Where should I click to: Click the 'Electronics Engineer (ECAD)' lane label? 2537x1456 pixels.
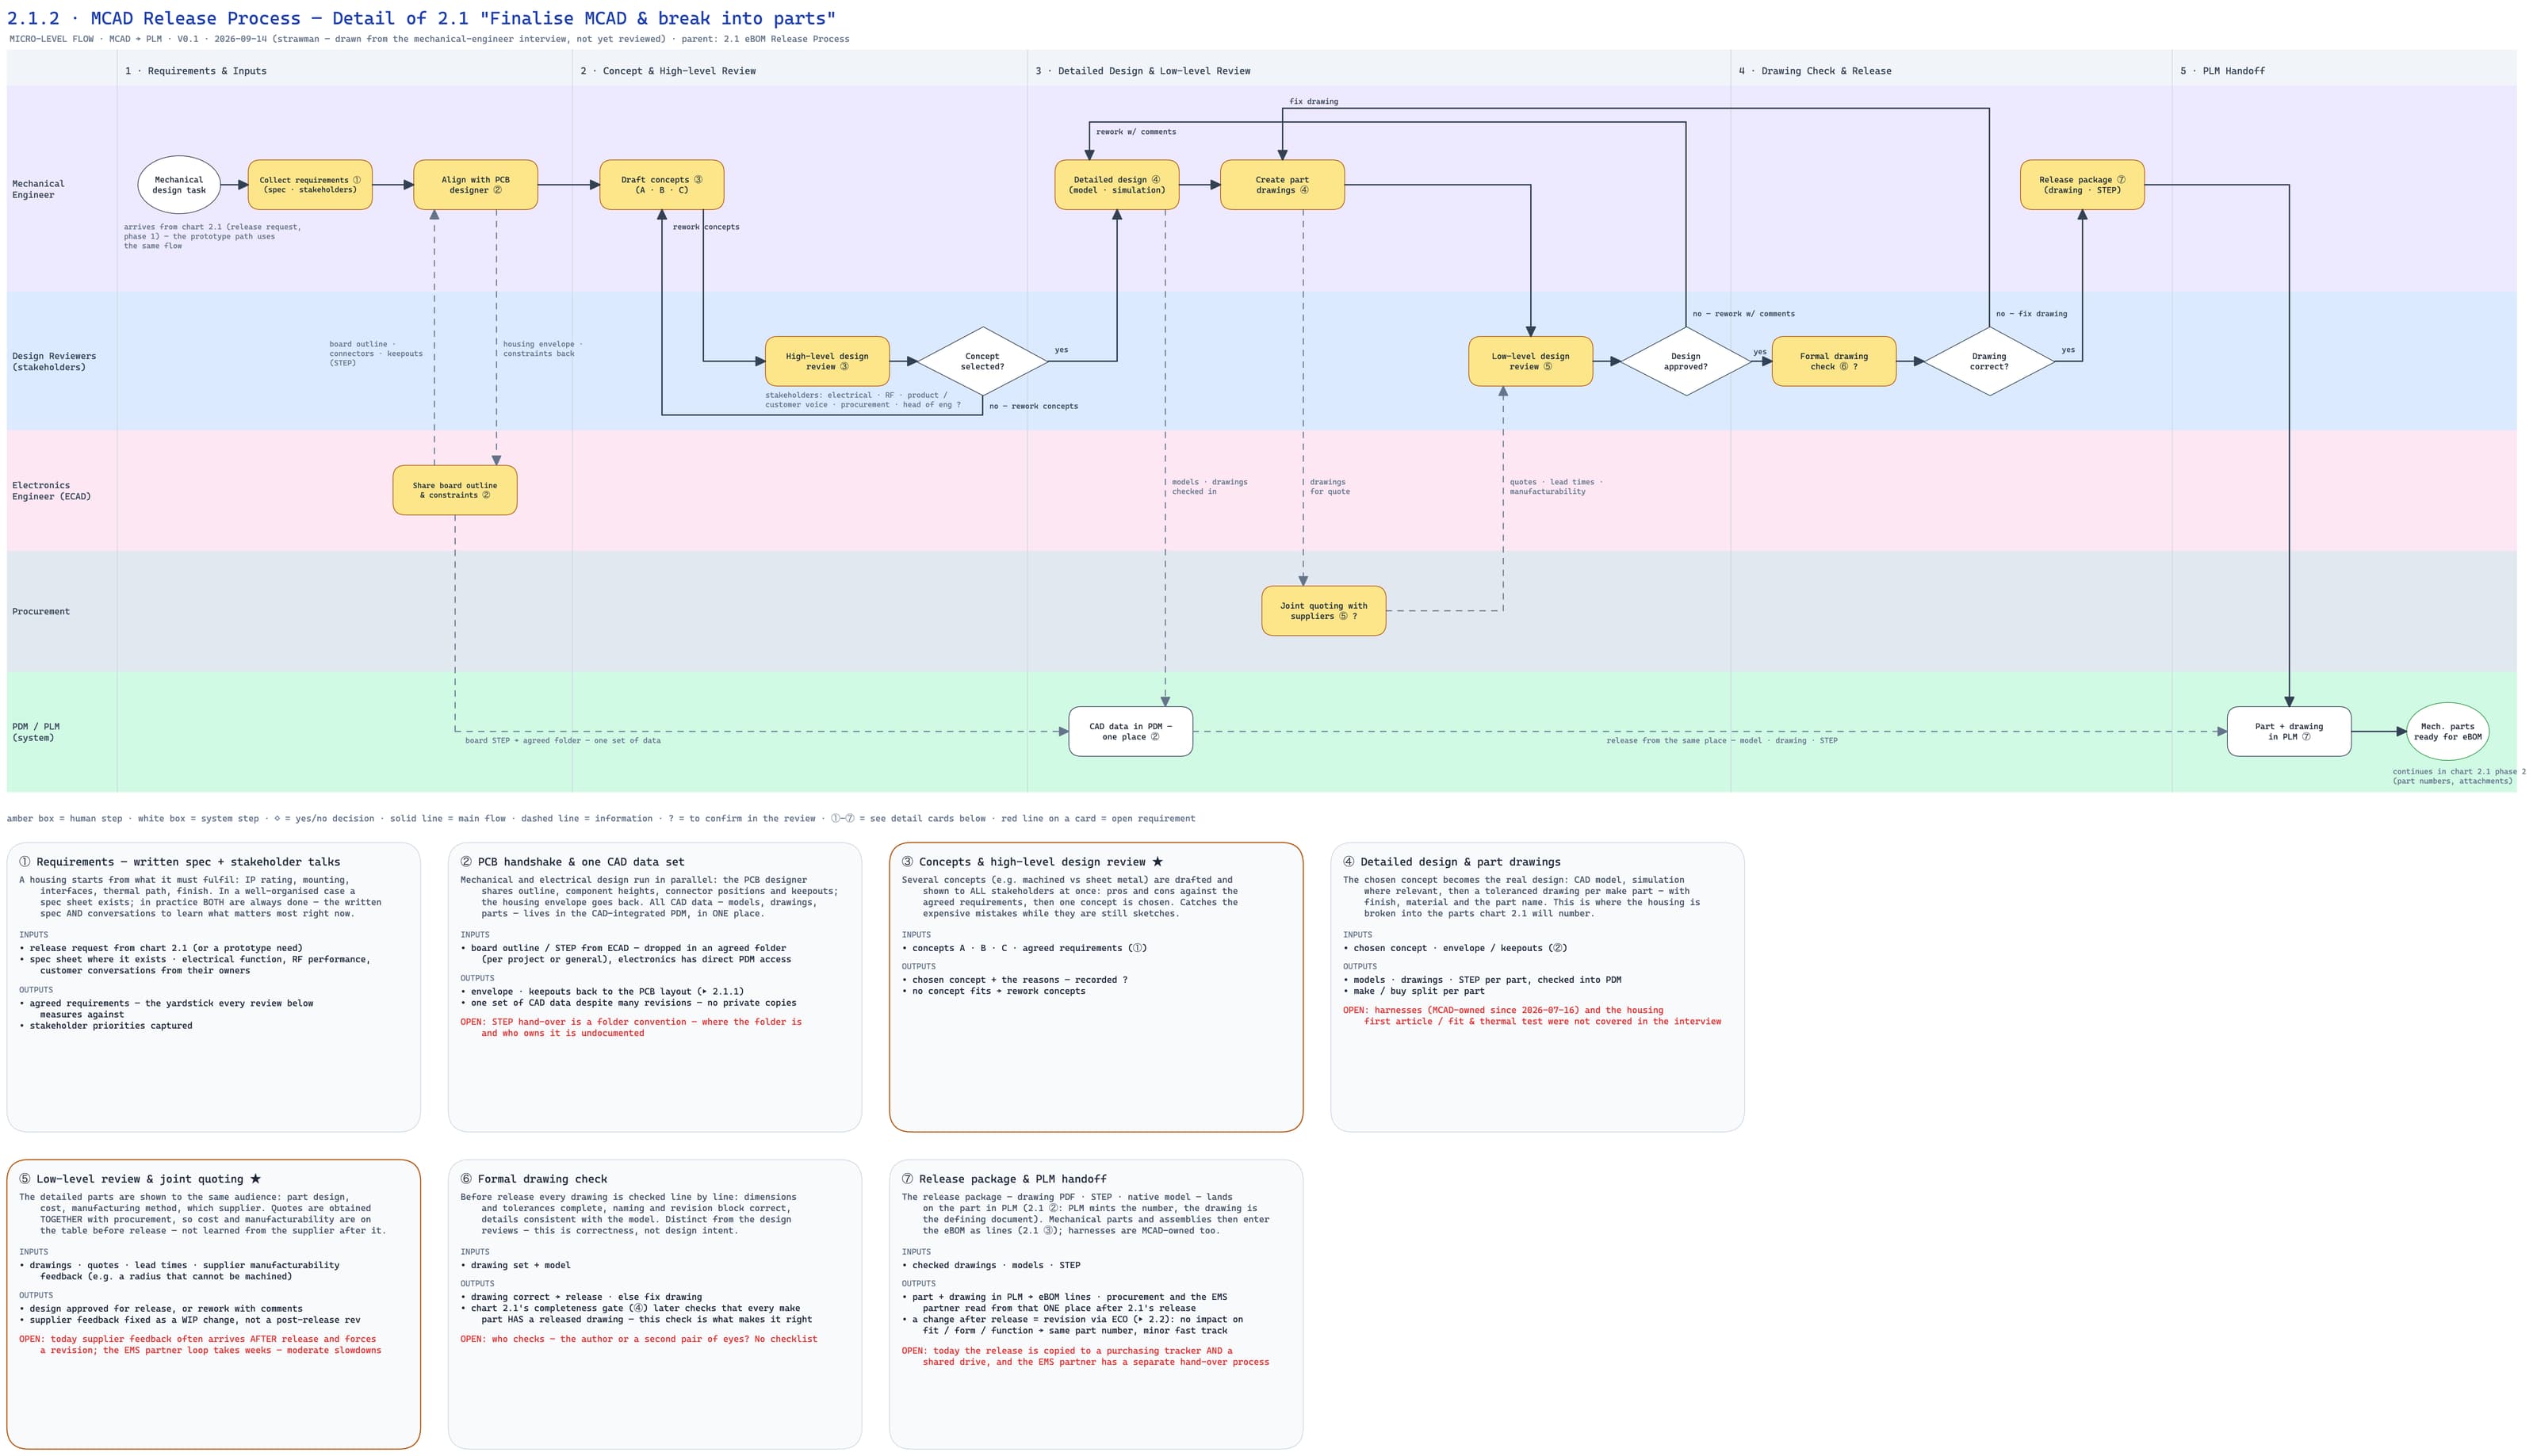pos(52,491)
